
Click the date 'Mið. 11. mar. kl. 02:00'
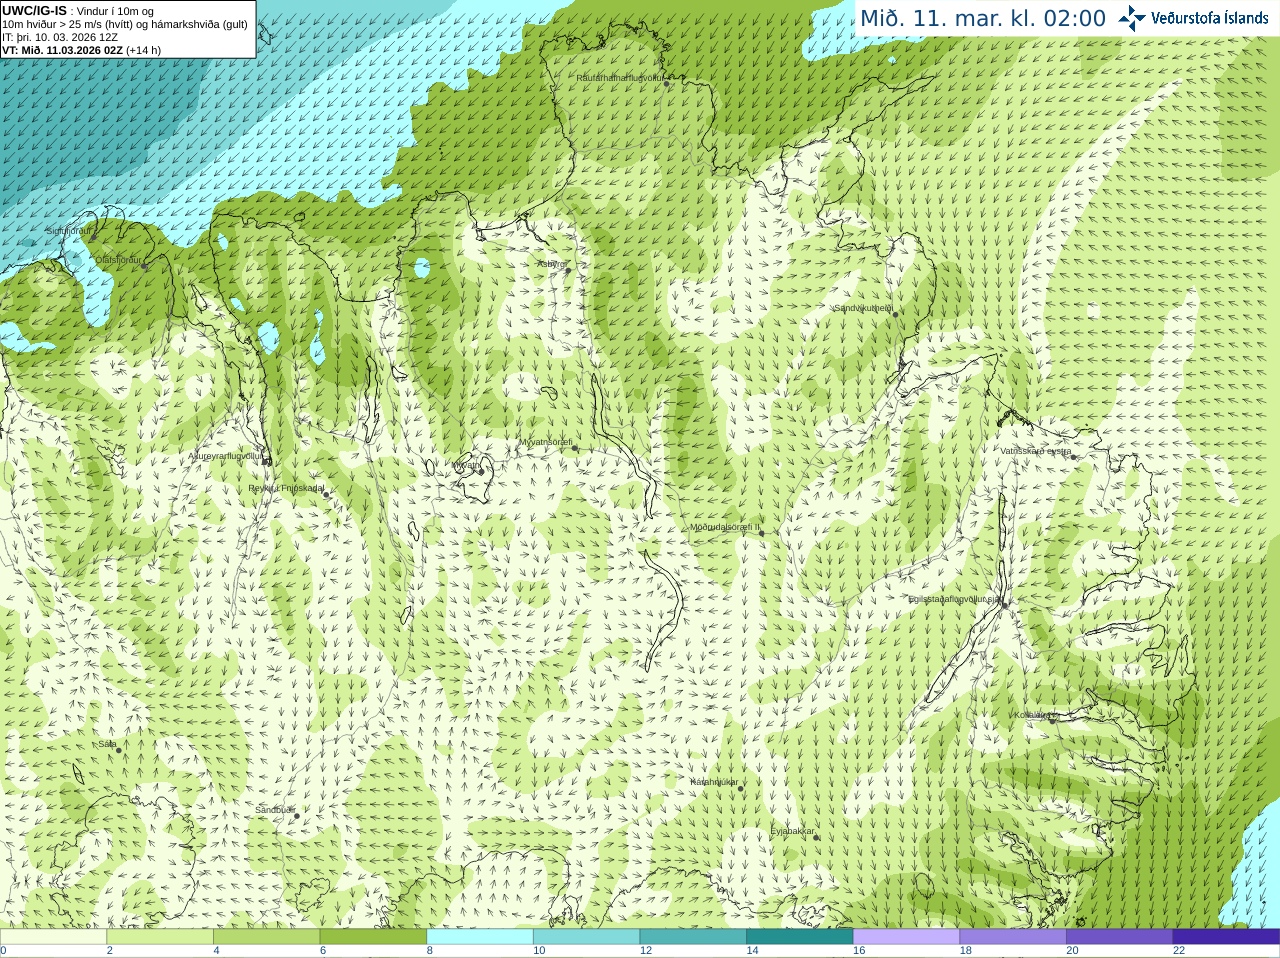[x=983, y=18]
